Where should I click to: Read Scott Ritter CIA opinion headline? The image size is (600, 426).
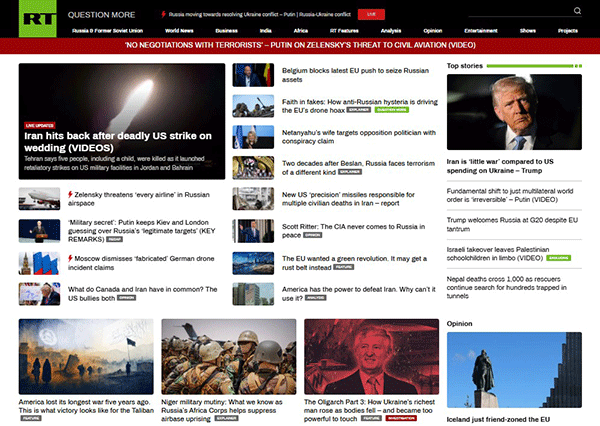(354, 231)
